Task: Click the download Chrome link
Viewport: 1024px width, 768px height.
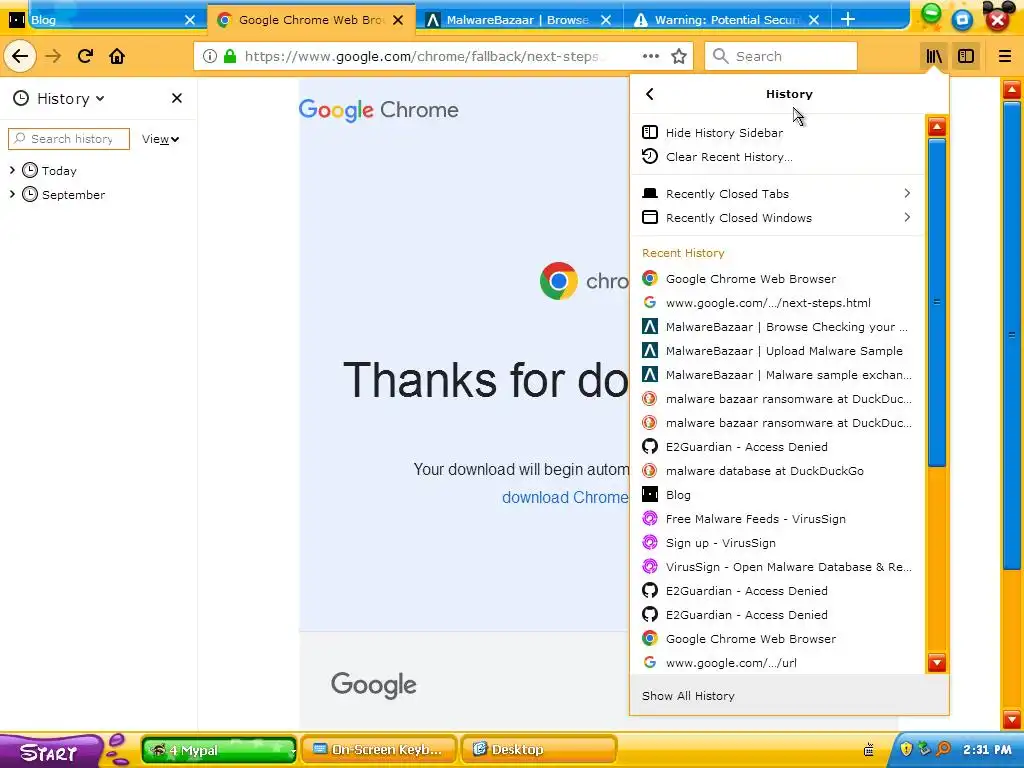Action: pos(565,498)
